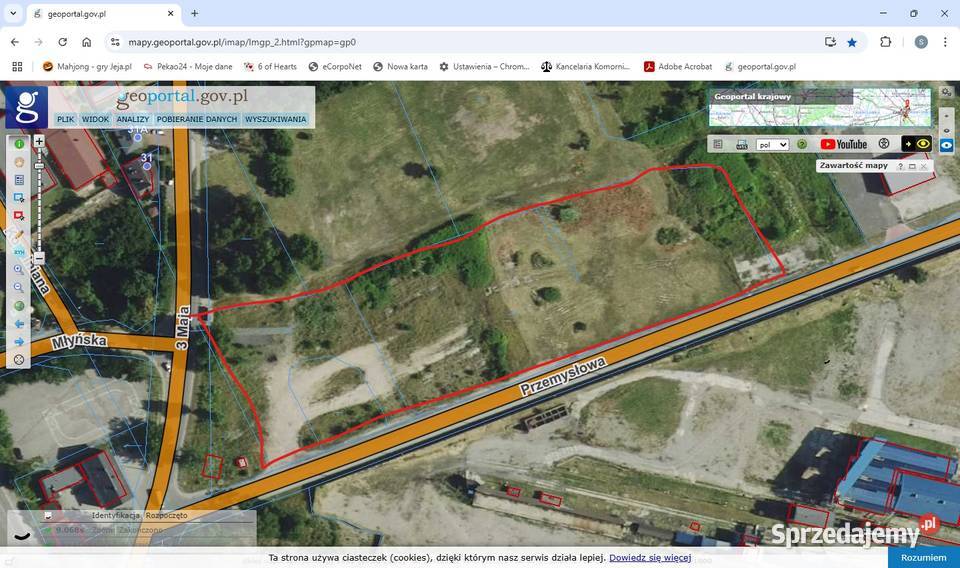Click the zoom slider handle
Viewport: 960px width, 568px height.
pos(39,166)
